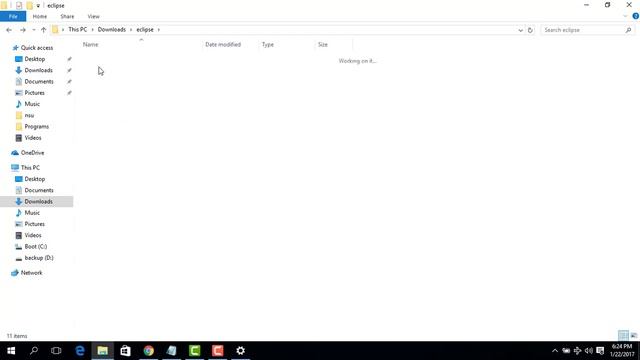640x360 pixels.
Task: Open the Store from taskbar
Action: [125, 351]
